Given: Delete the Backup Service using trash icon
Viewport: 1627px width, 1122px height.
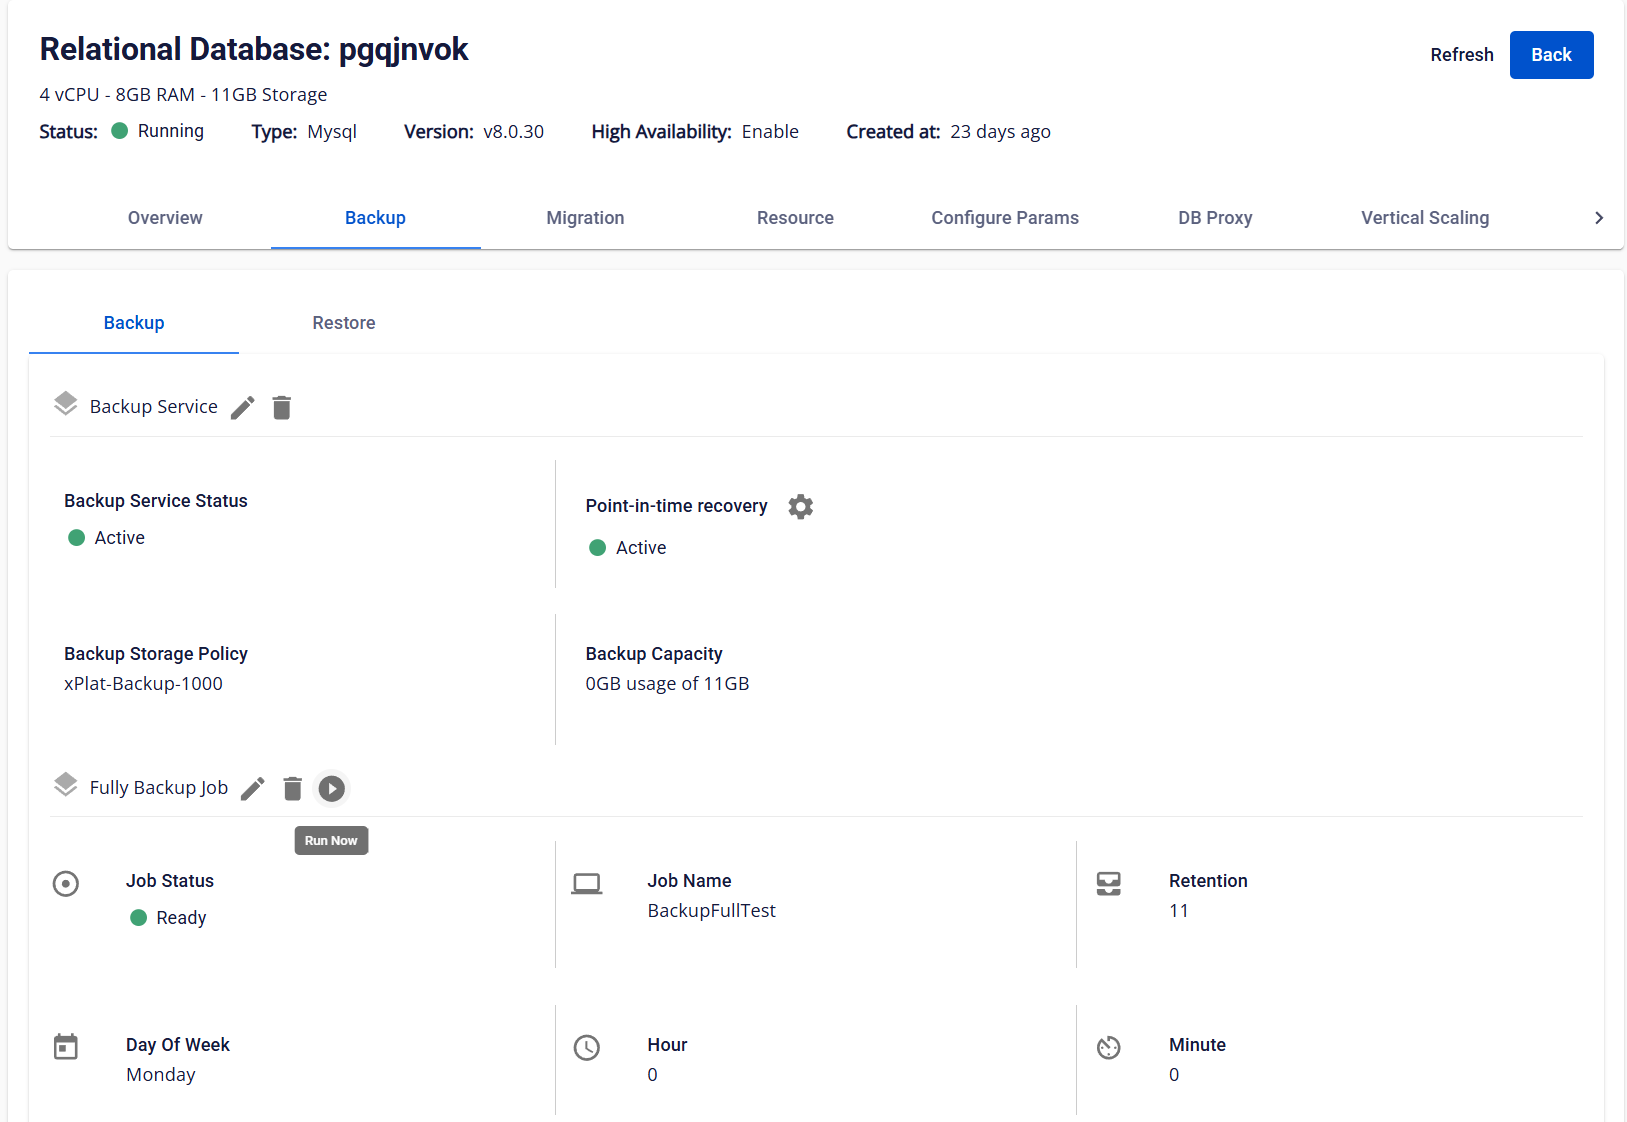Looking at the screenshot, I should [x=282, y=408].
